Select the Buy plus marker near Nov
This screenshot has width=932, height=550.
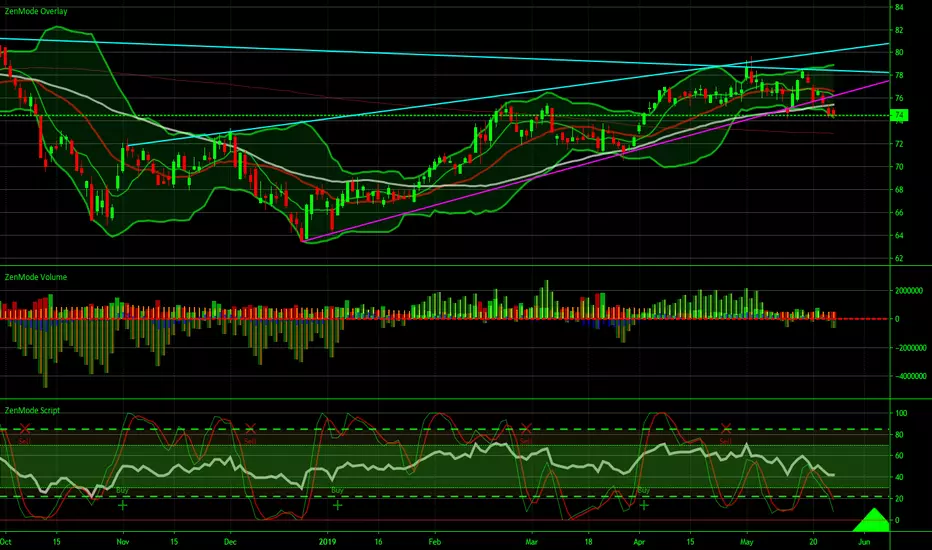(x=122, y=505)
